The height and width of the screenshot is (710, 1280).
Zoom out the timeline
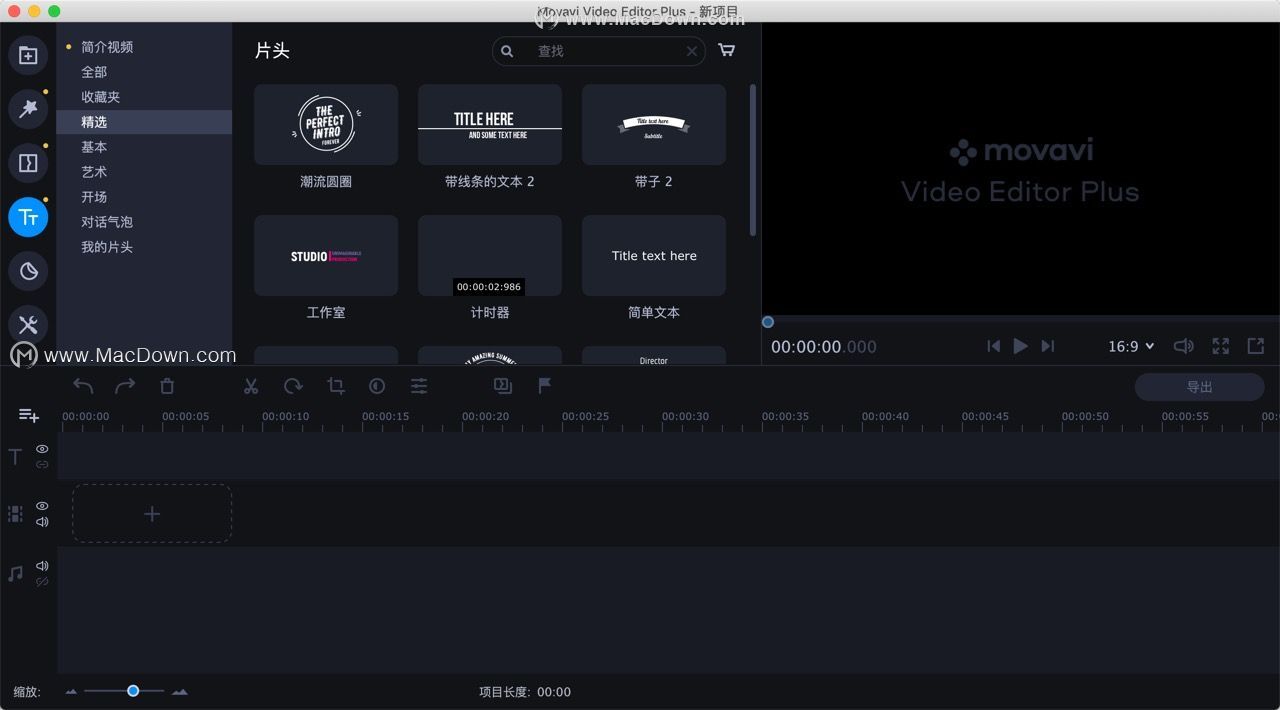[x=71, y=692]
